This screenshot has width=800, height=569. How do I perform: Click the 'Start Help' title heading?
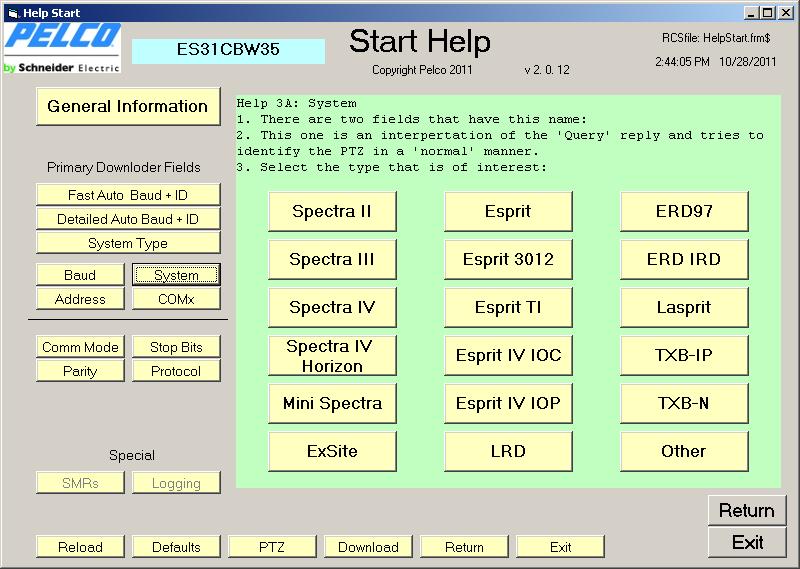click(420, 42)
